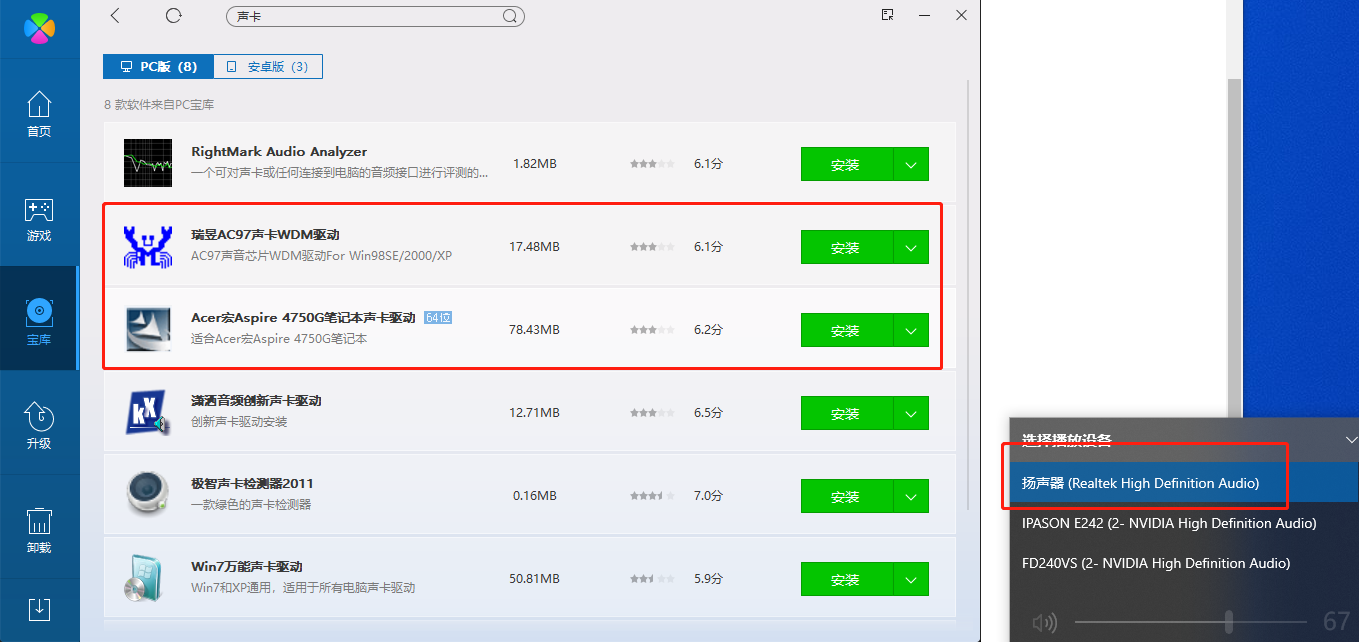Viewport: 1359px width, 642px height.
Task: Open the 宝库 sidebar item
Action: click(x=39, y=320)
